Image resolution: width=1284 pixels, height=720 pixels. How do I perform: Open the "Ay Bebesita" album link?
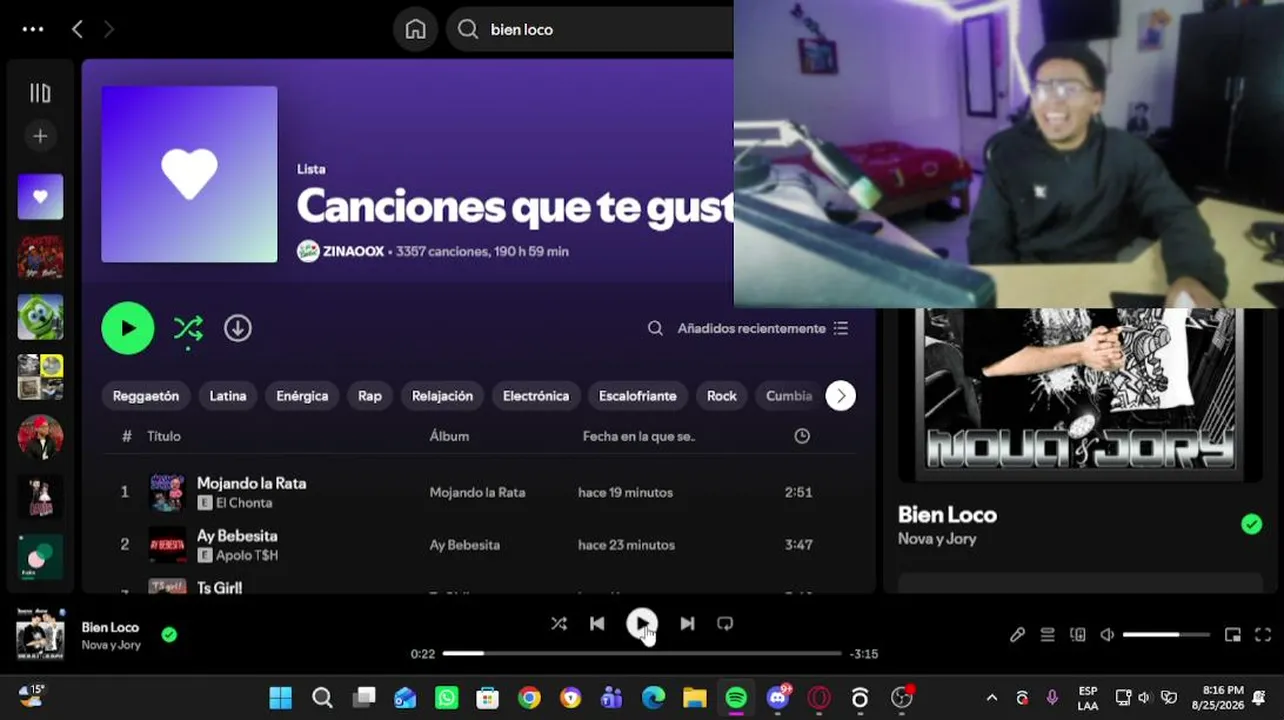coord(465,545)
